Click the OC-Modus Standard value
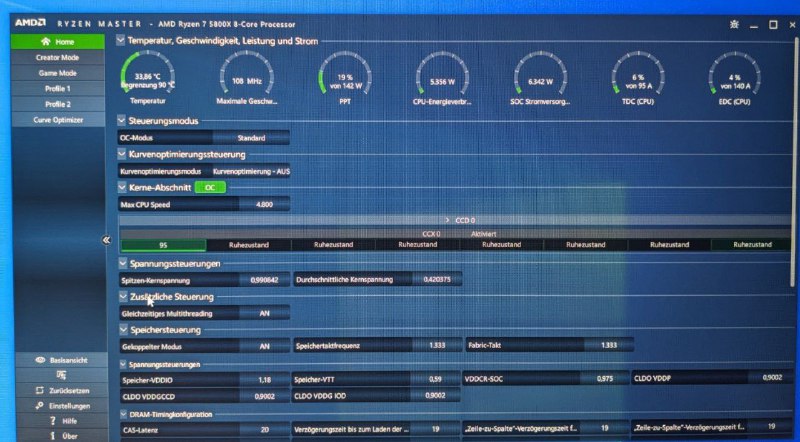Viewport: 800px width, 442px height. click(251, 138)
